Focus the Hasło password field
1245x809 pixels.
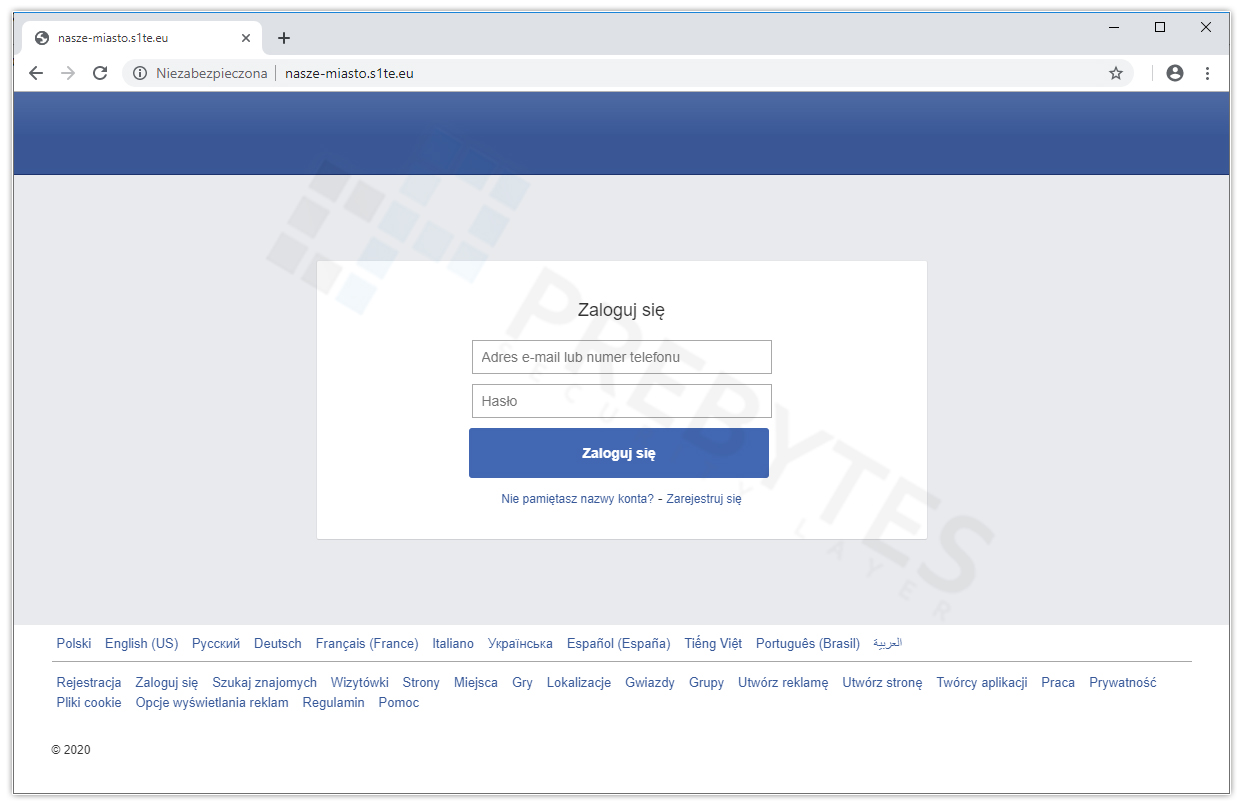pyautogui.click(x=622, y=401)
